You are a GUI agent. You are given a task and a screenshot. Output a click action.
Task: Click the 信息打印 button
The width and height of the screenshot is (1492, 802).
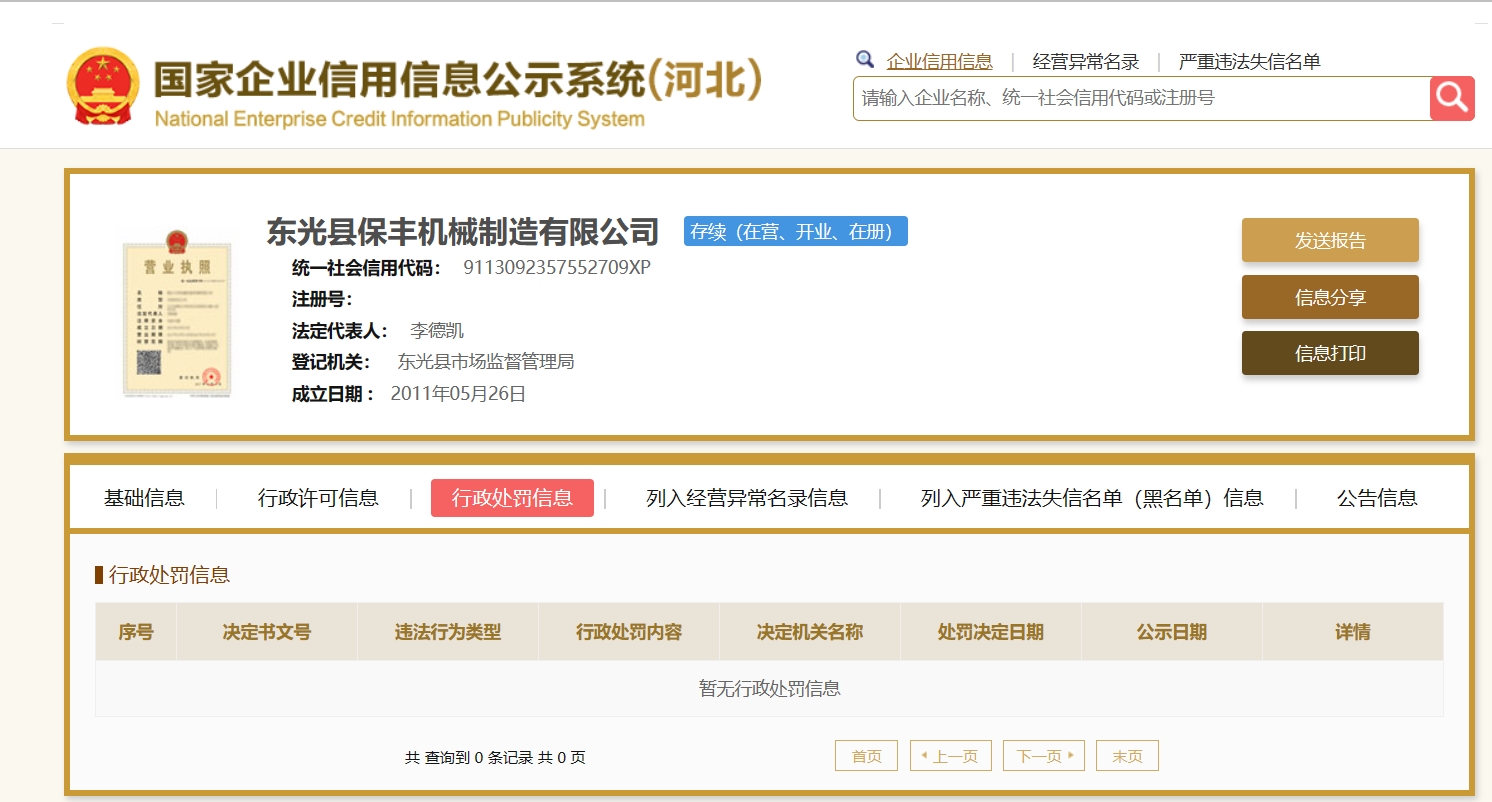[x=1330, y=353]
